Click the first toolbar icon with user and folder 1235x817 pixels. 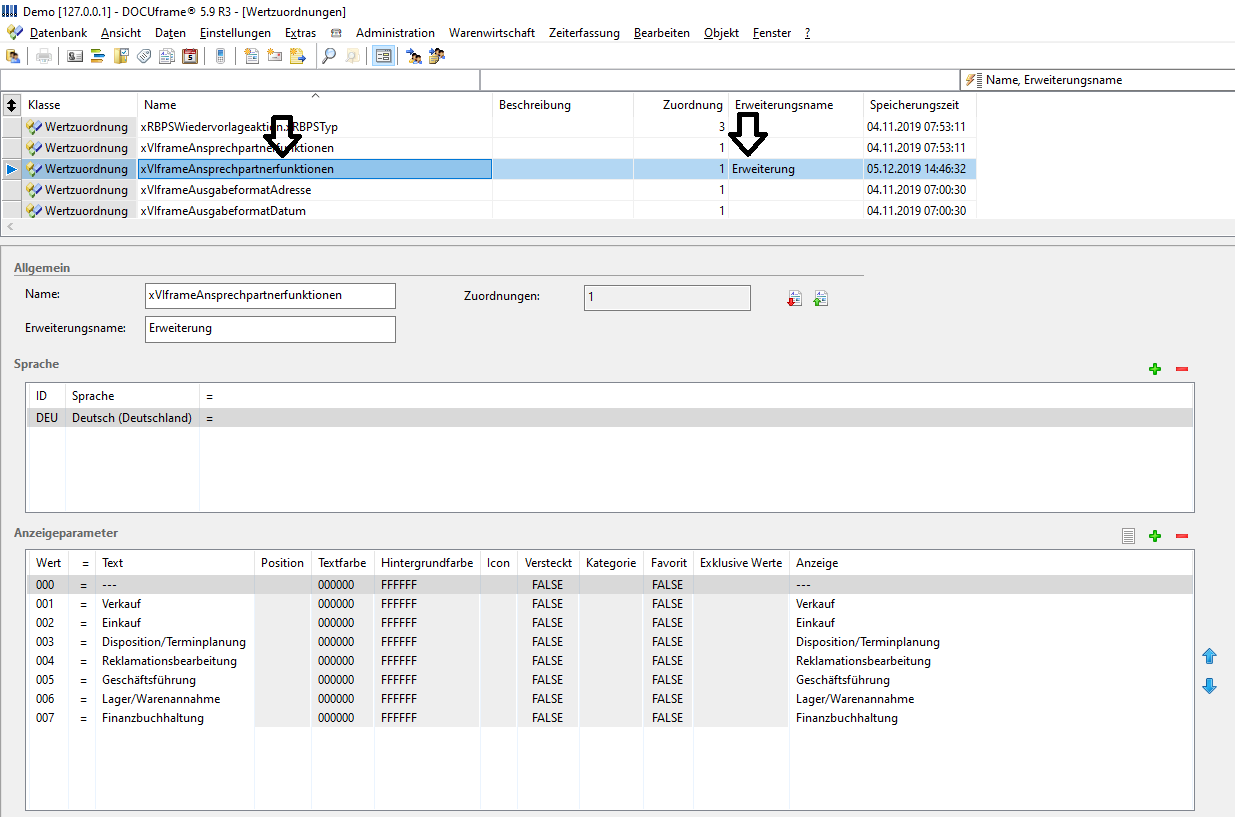[13, 56]
